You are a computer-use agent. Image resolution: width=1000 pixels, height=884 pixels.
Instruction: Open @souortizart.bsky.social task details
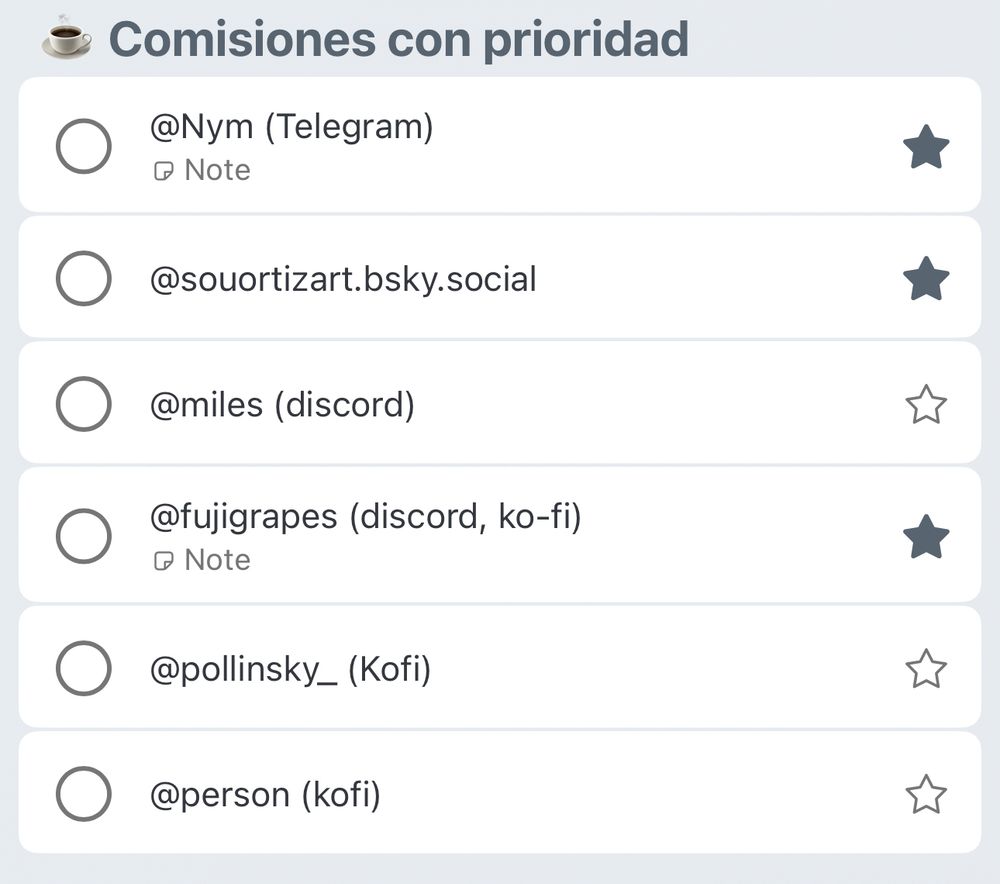tap(343, 279)
